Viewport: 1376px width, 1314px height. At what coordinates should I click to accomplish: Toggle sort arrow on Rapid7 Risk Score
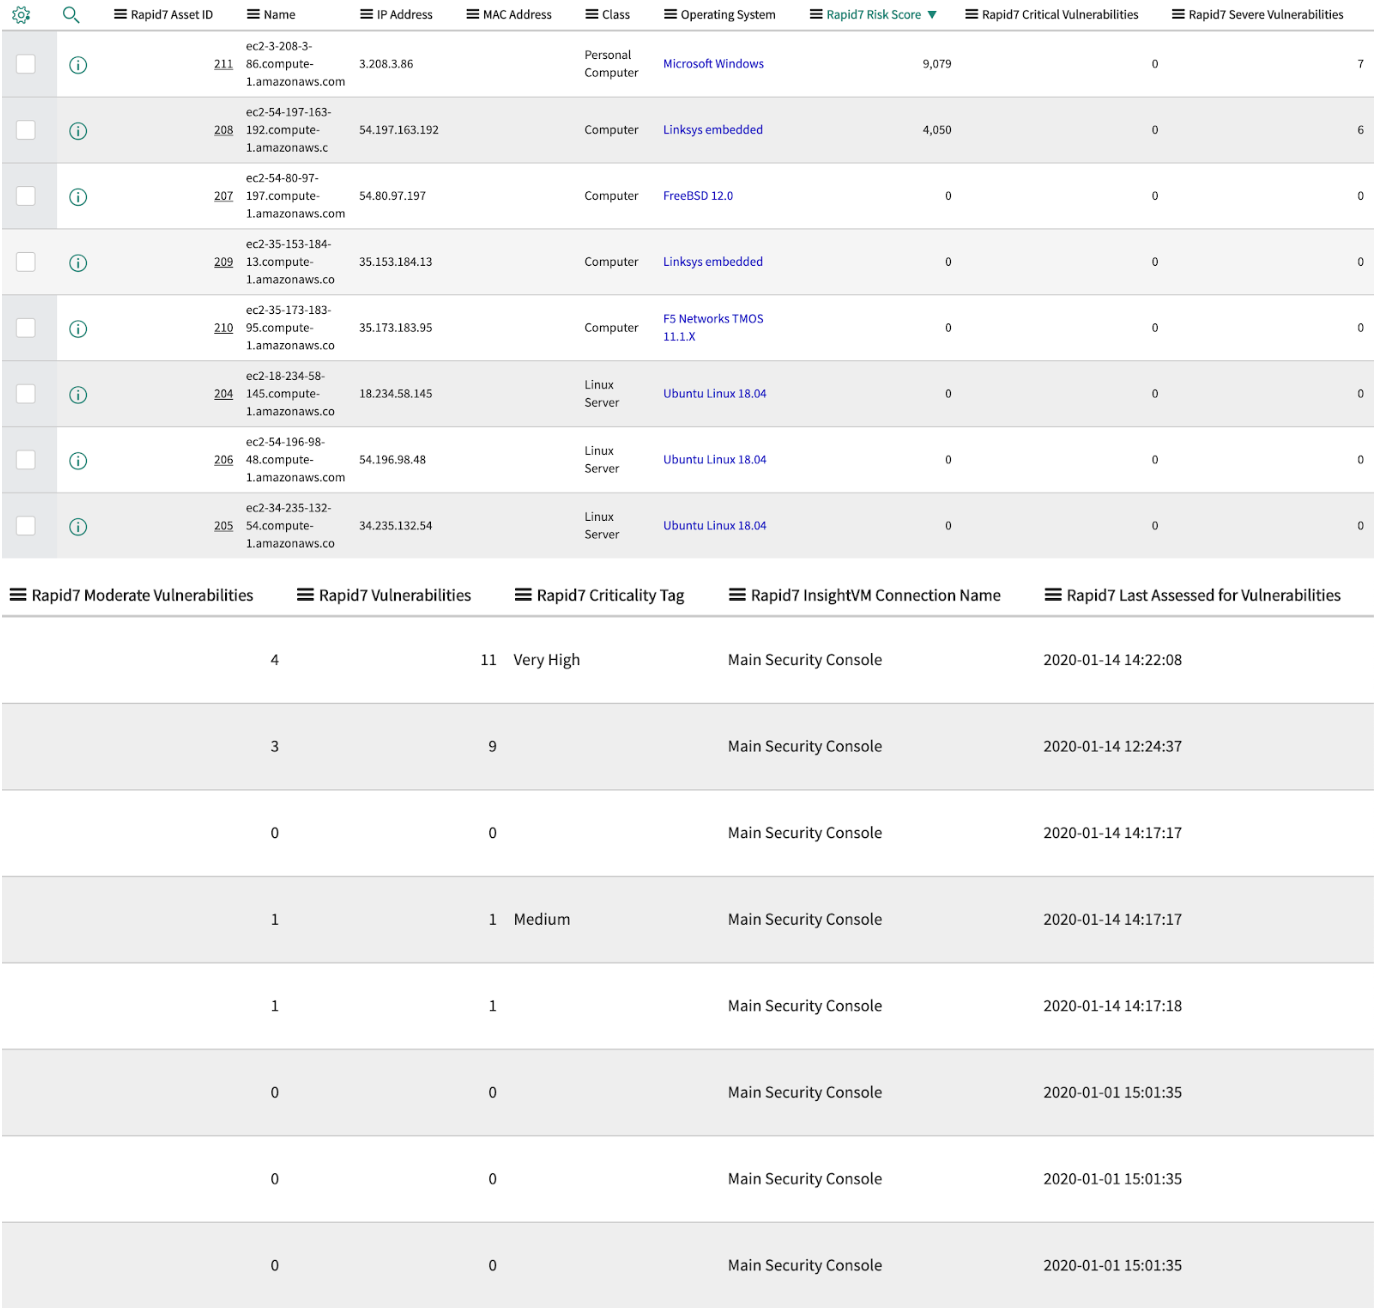coord(932,15)
